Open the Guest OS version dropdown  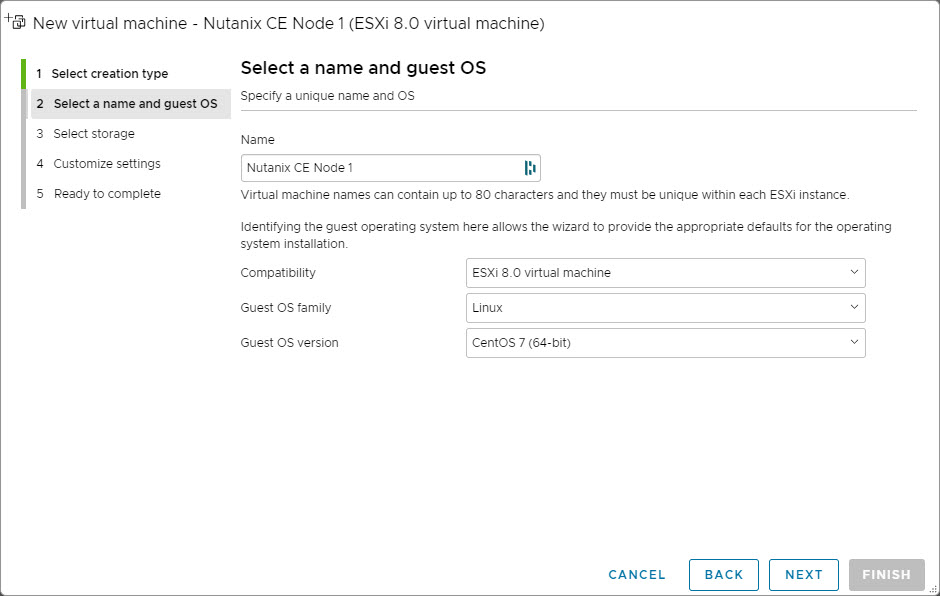click(x=665, y=342)
